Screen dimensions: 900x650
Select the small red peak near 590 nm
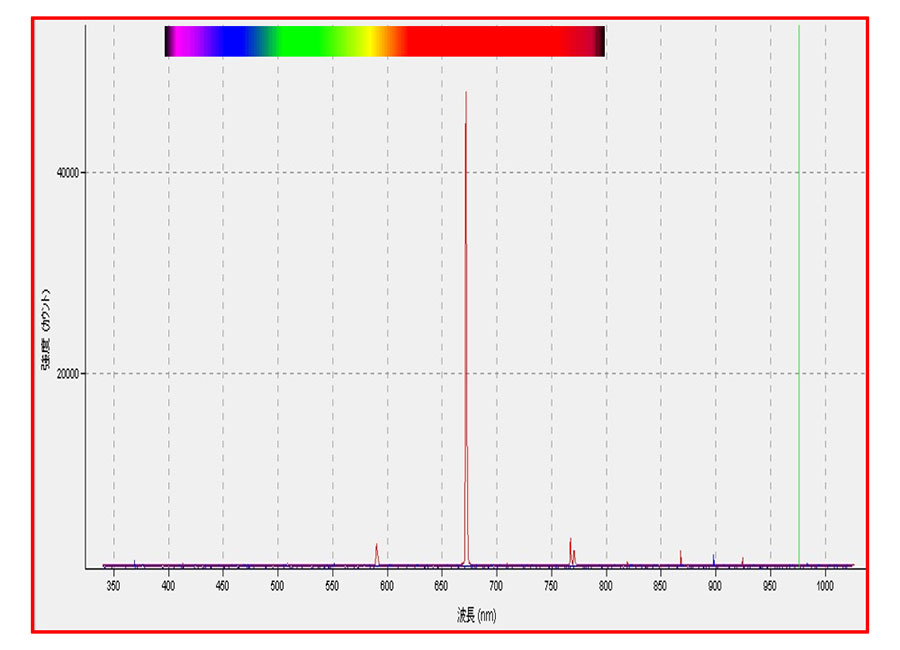tap(377, 553)
